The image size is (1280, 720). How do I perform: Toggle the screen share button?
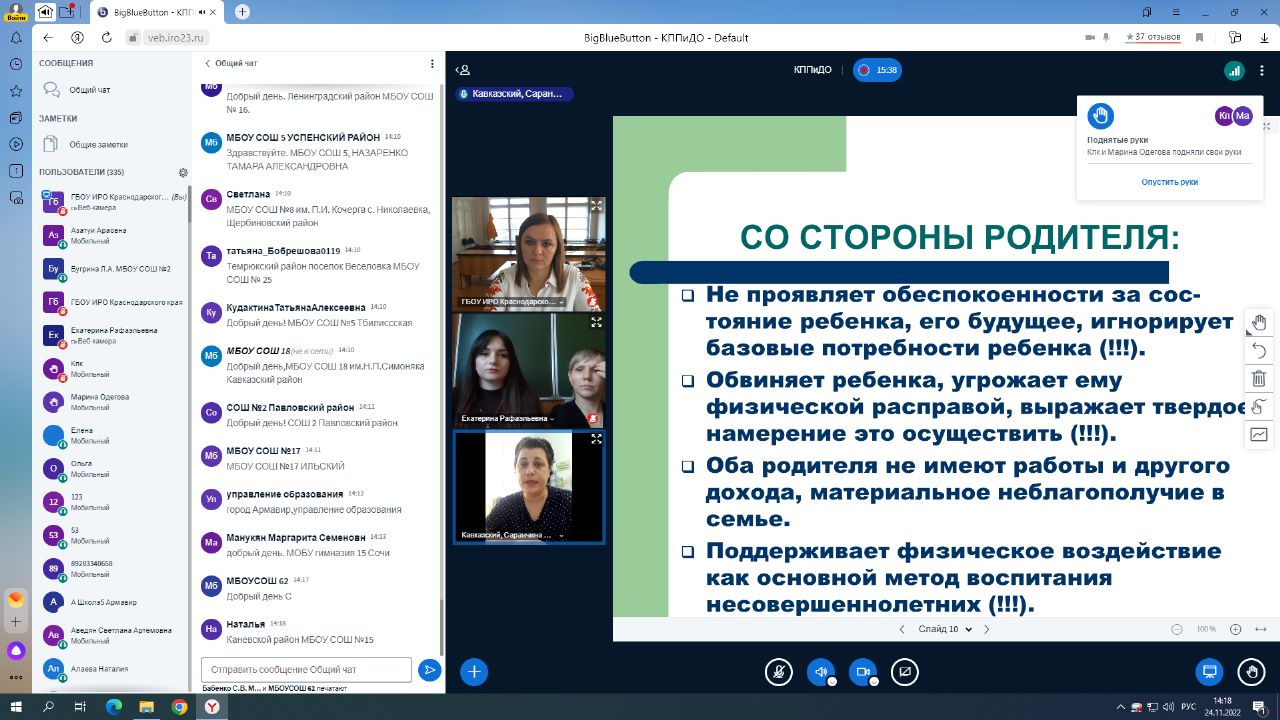[905, 672]
